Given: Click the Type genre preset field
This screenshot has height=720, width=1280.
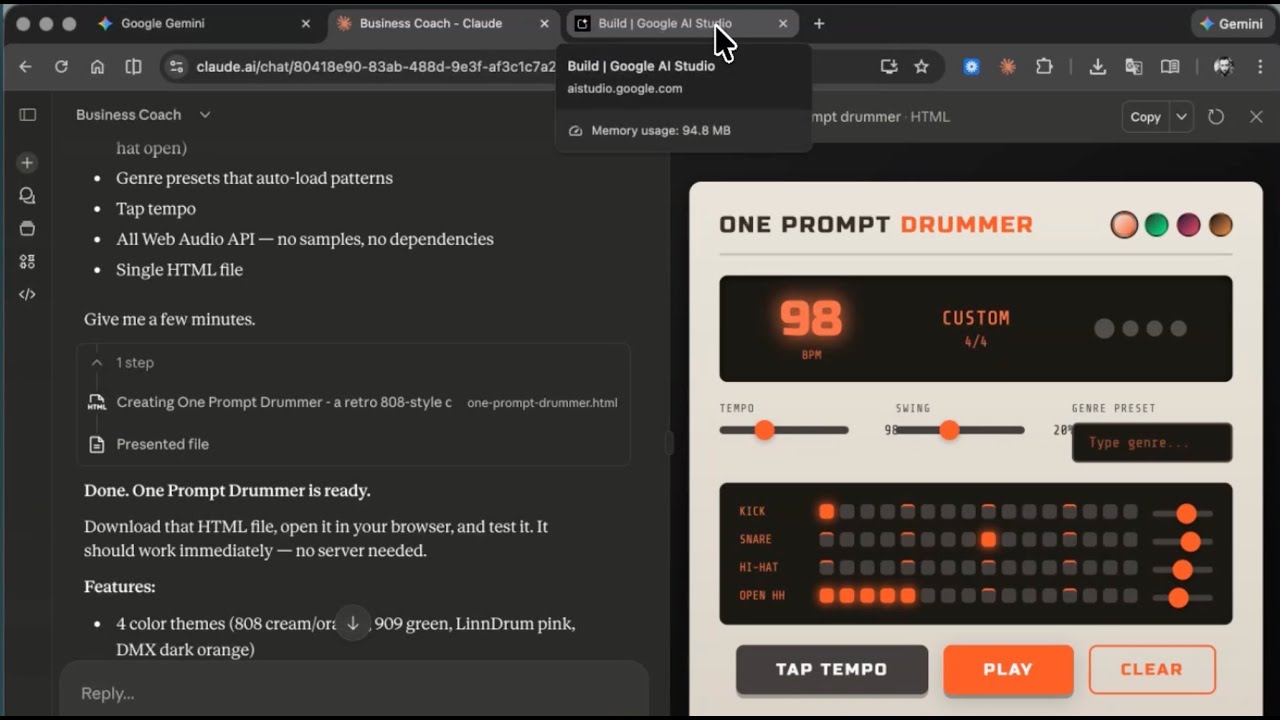Looking at the screenshot, I should [1152, 442].
